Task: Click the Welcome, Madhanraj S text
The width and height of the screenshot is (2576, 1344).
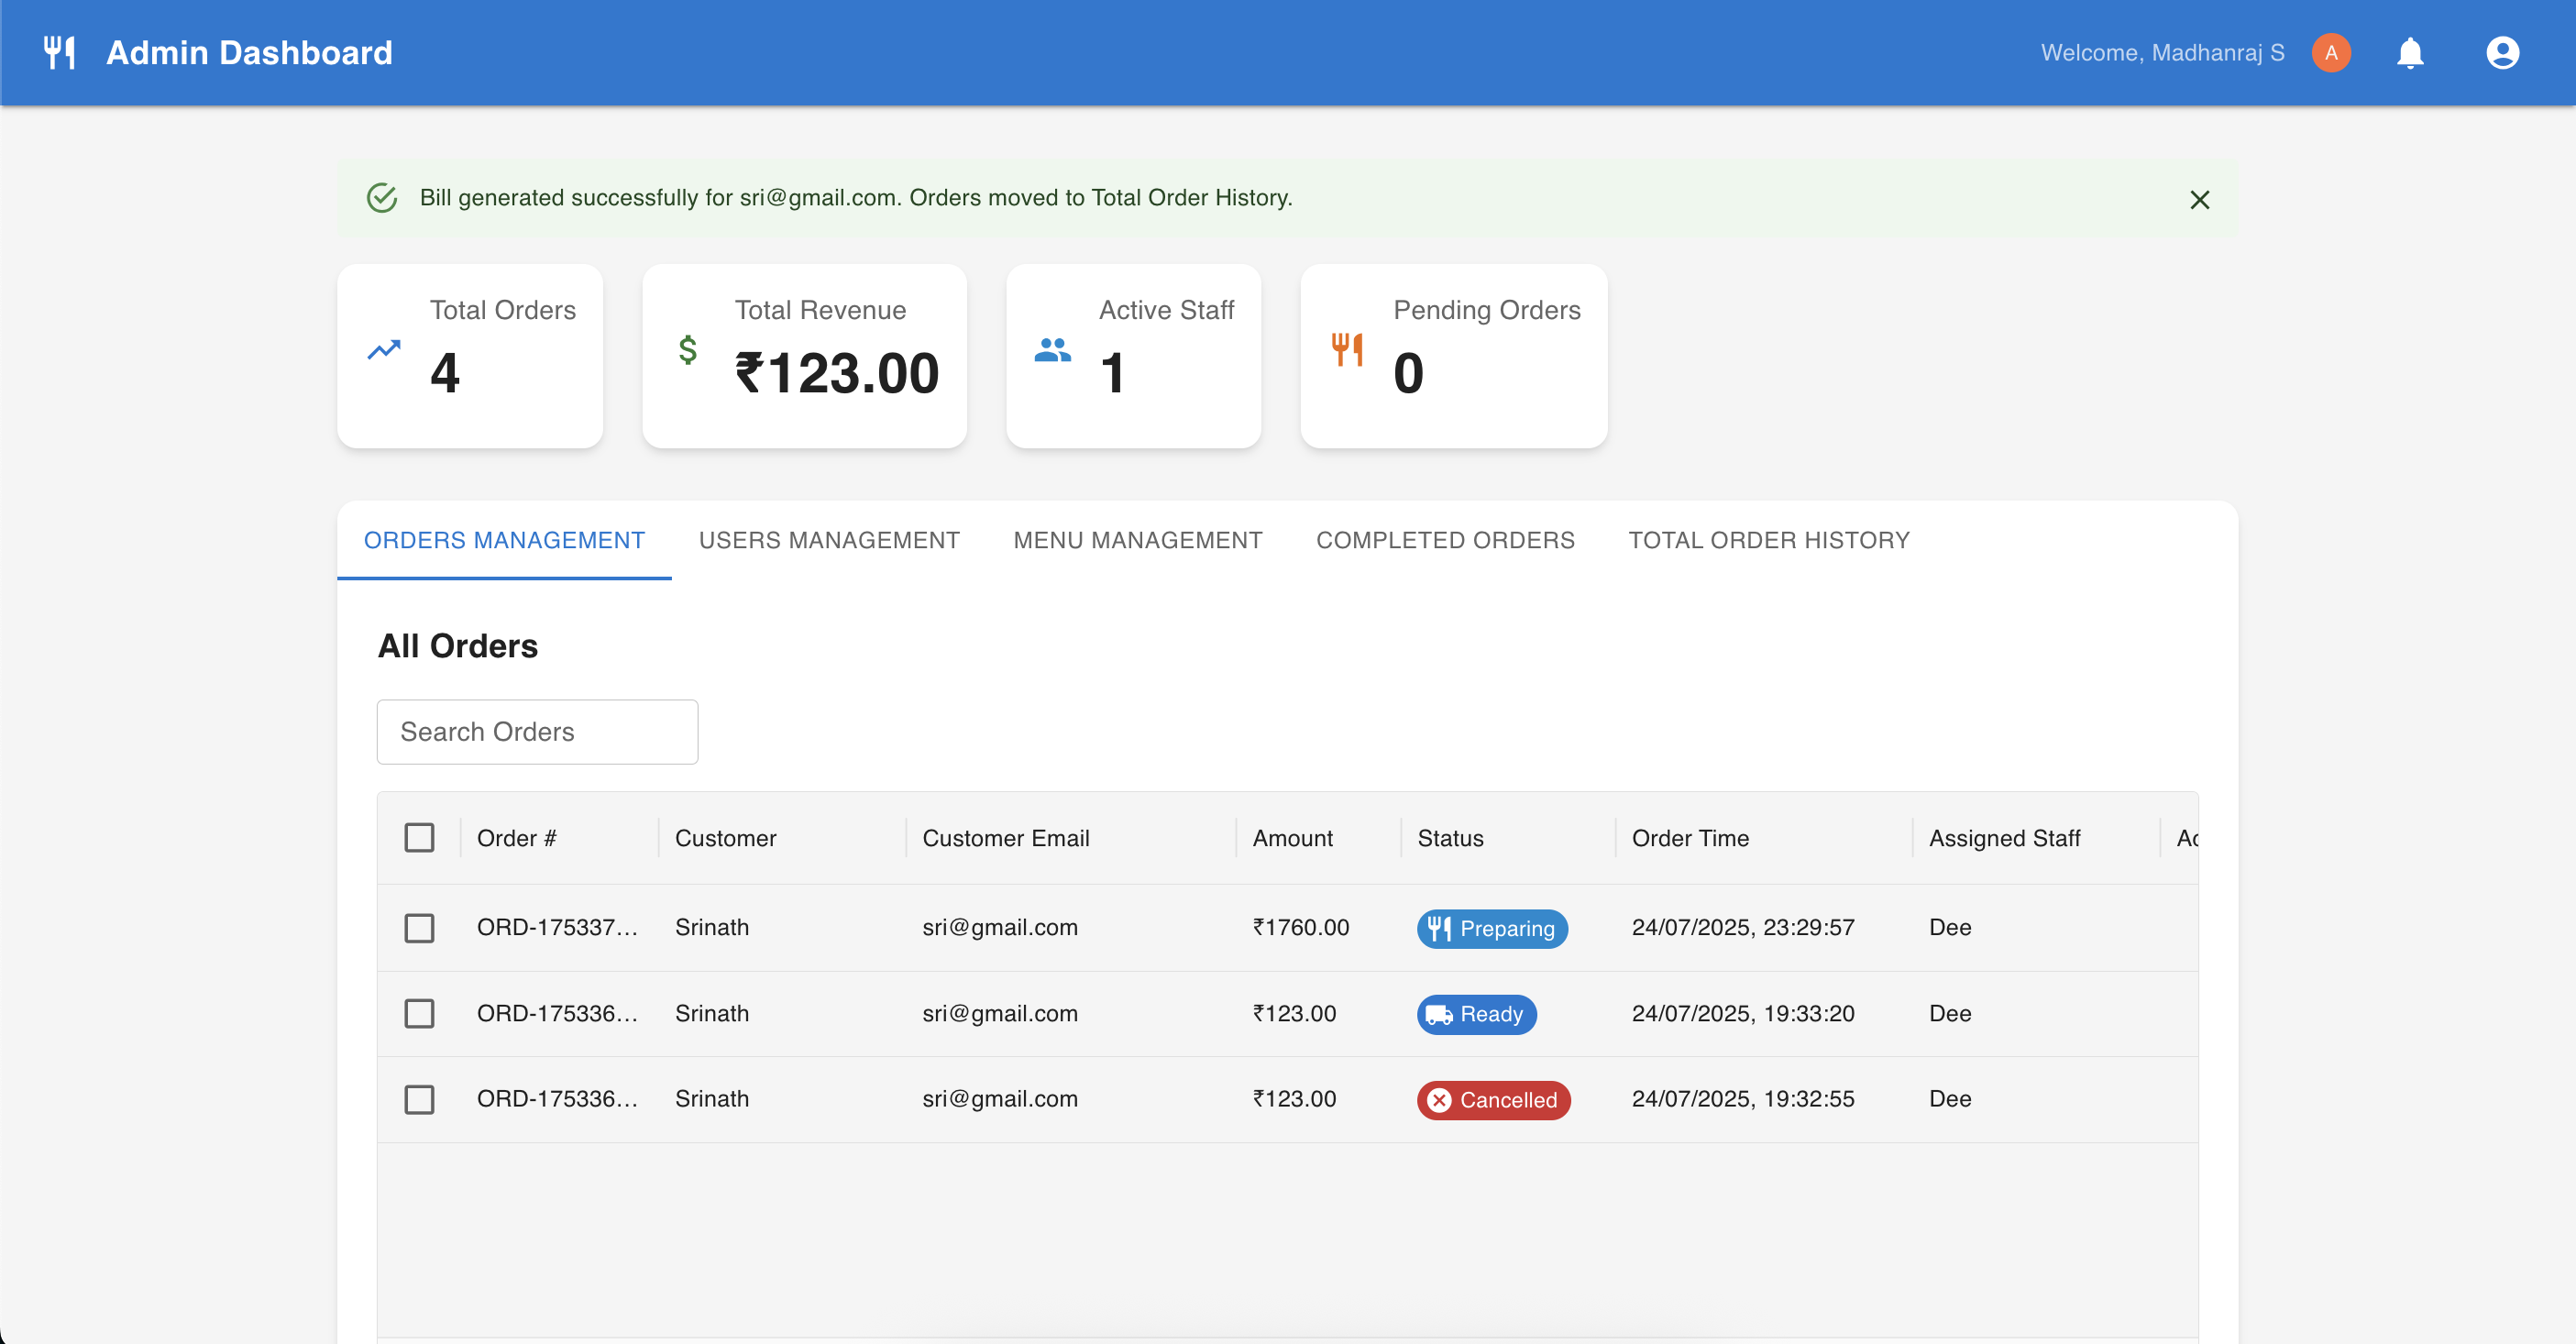Action: tap(2162, 53)
